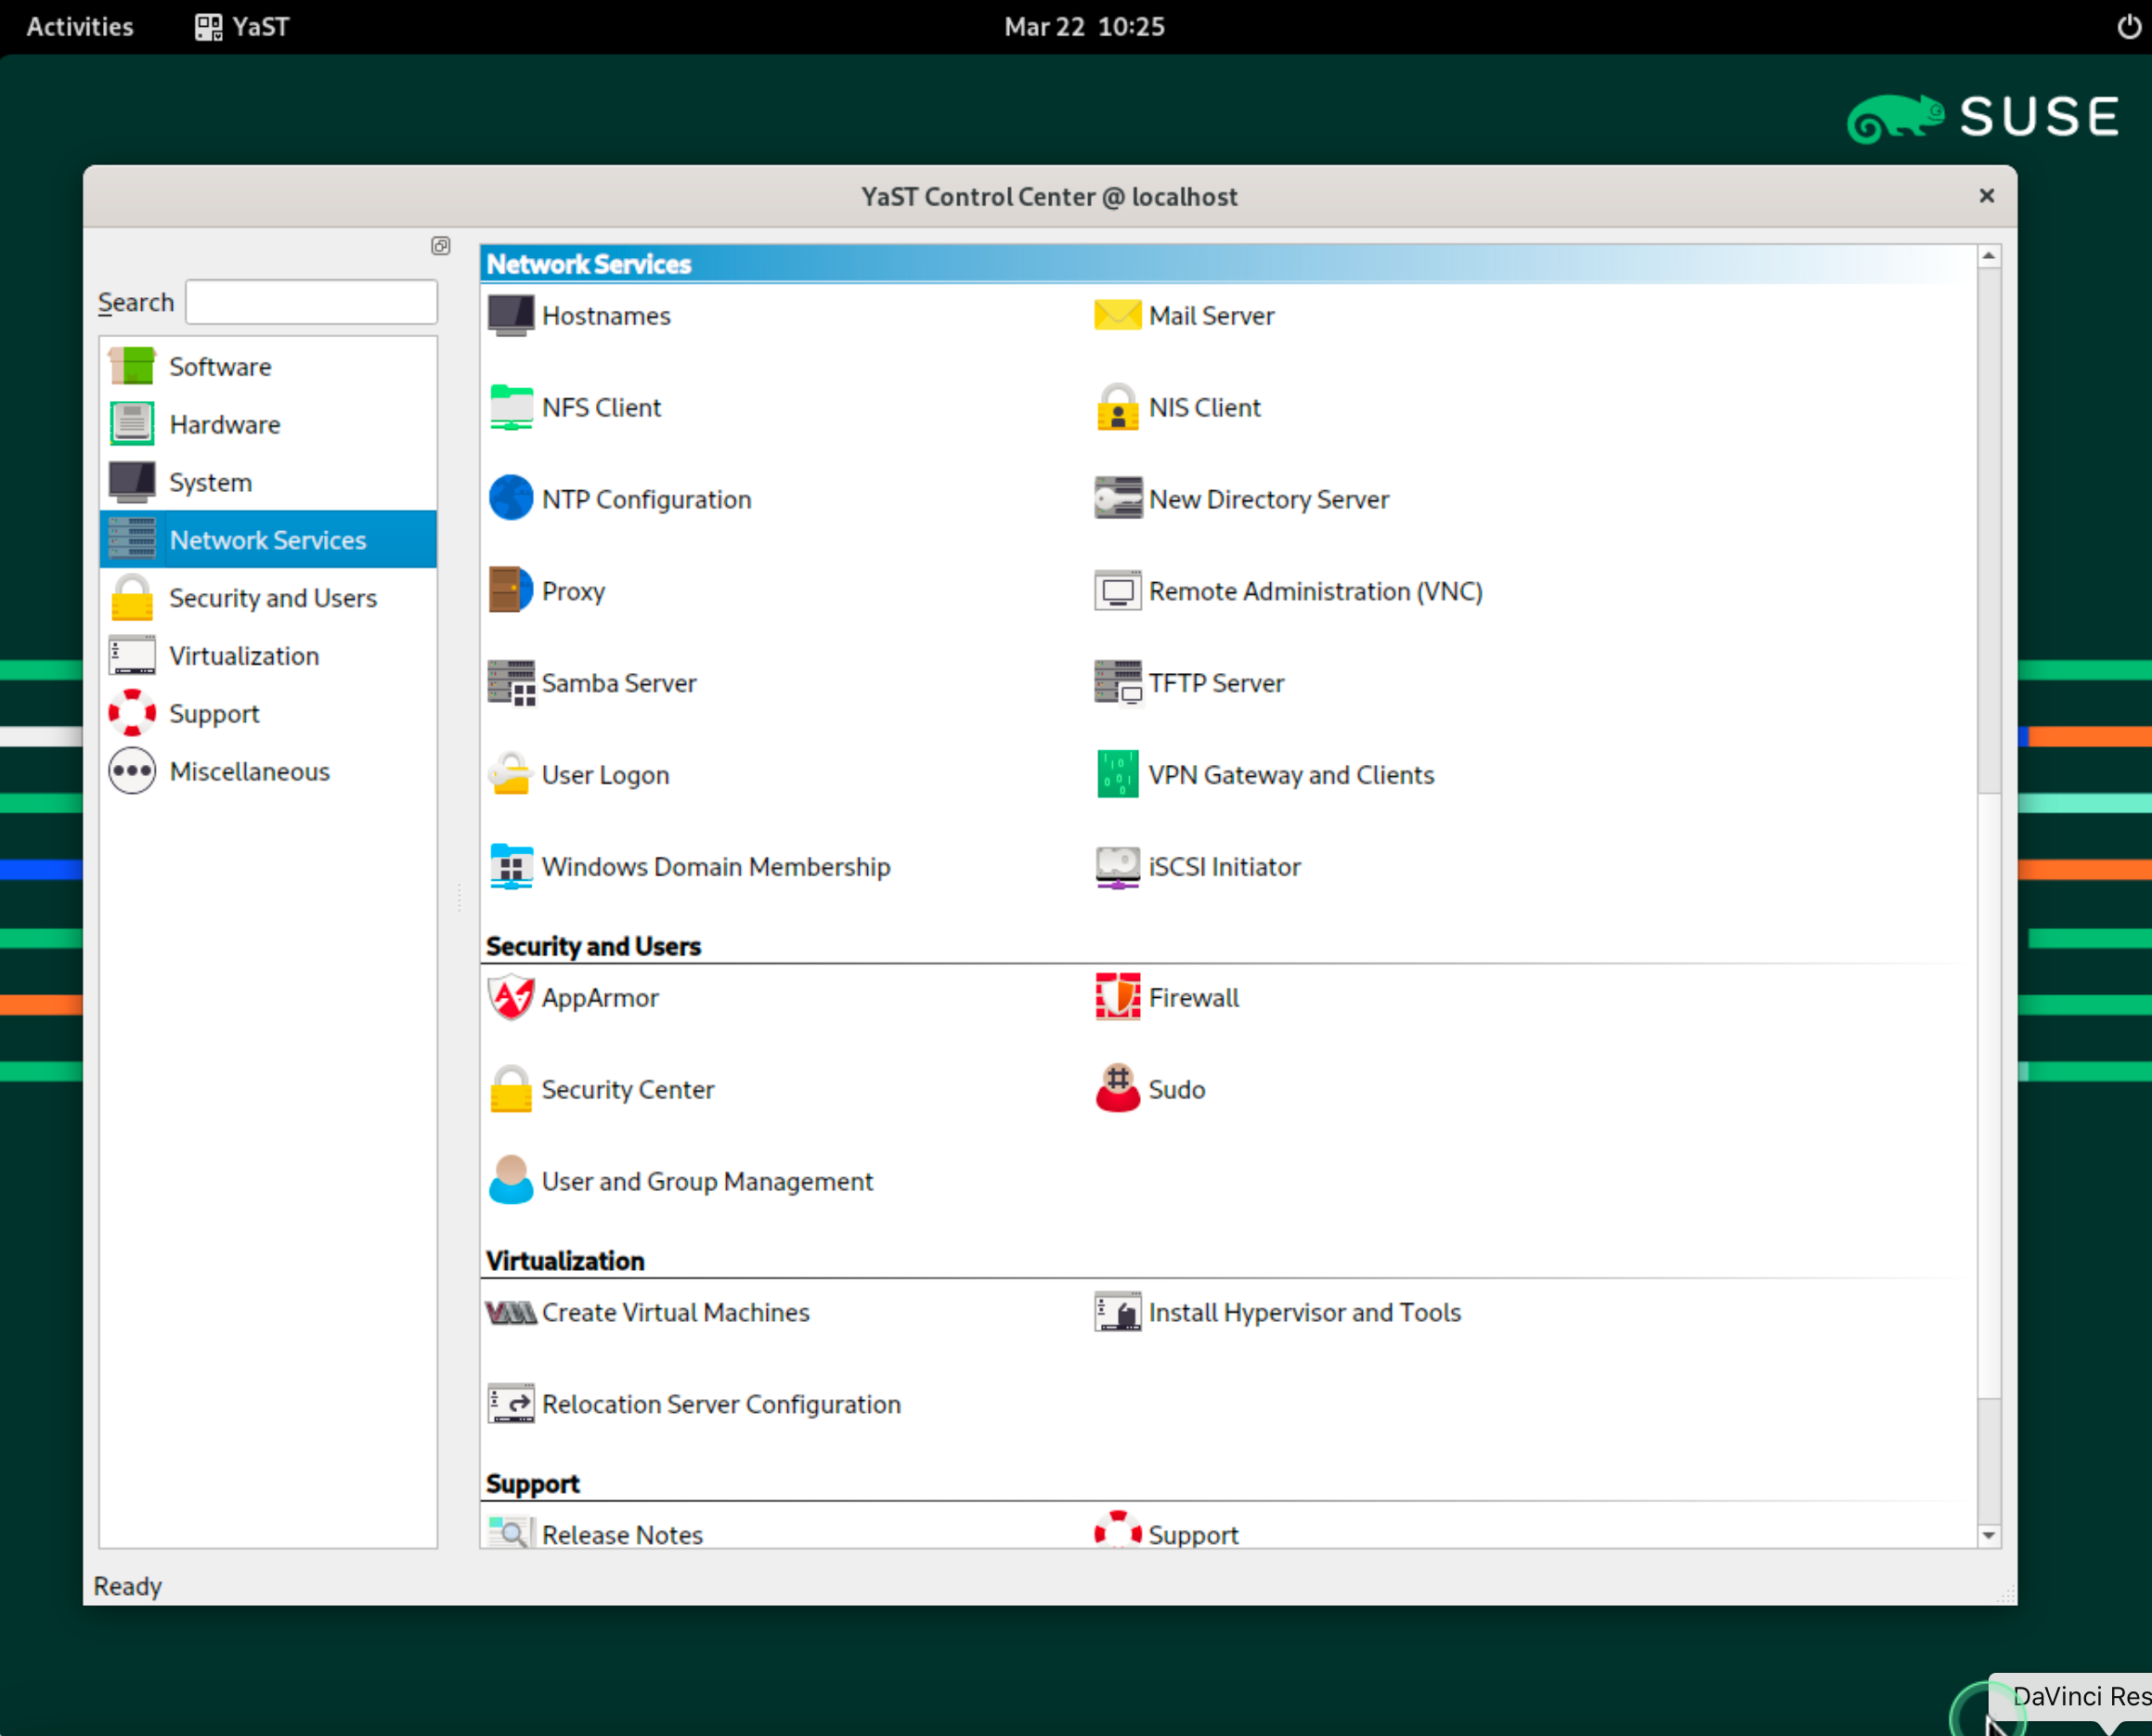Open Create Virtual Machines icon

(511, 1313)
